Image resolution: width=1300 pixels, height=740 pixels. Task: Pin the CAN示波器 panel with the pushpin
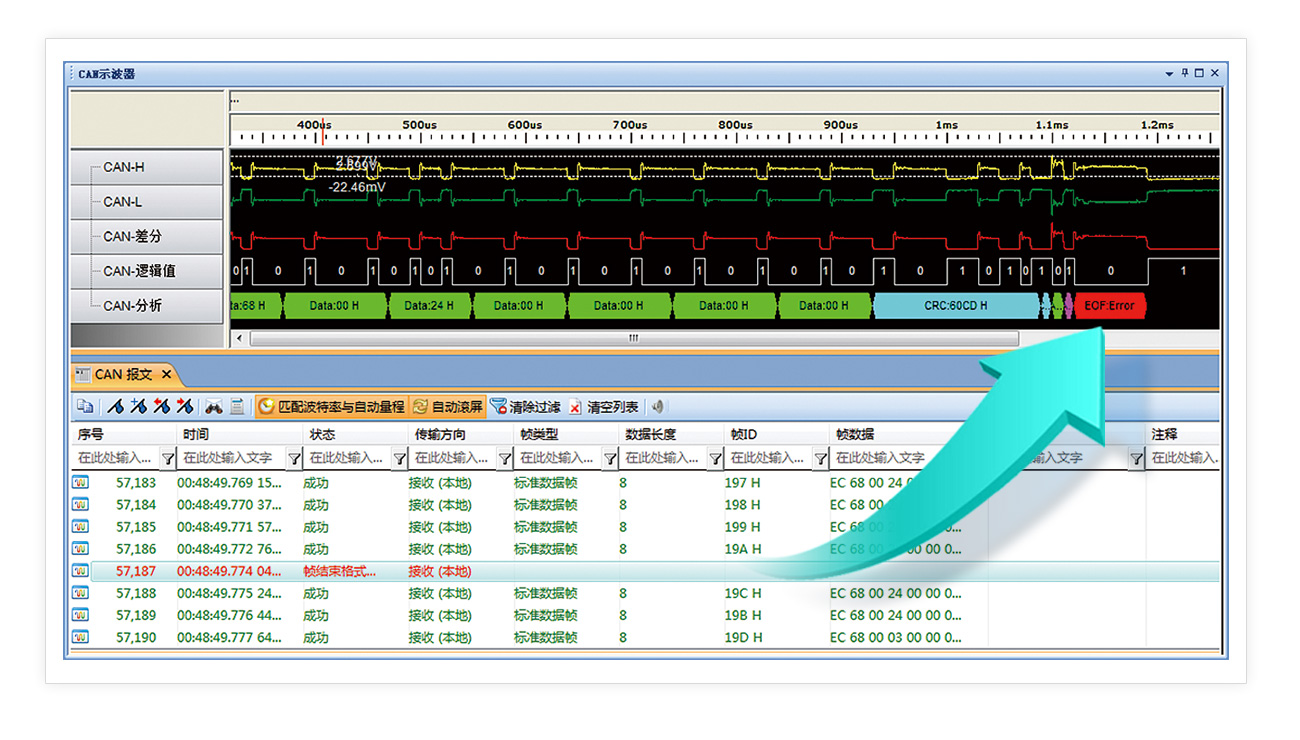[1185, 73]
